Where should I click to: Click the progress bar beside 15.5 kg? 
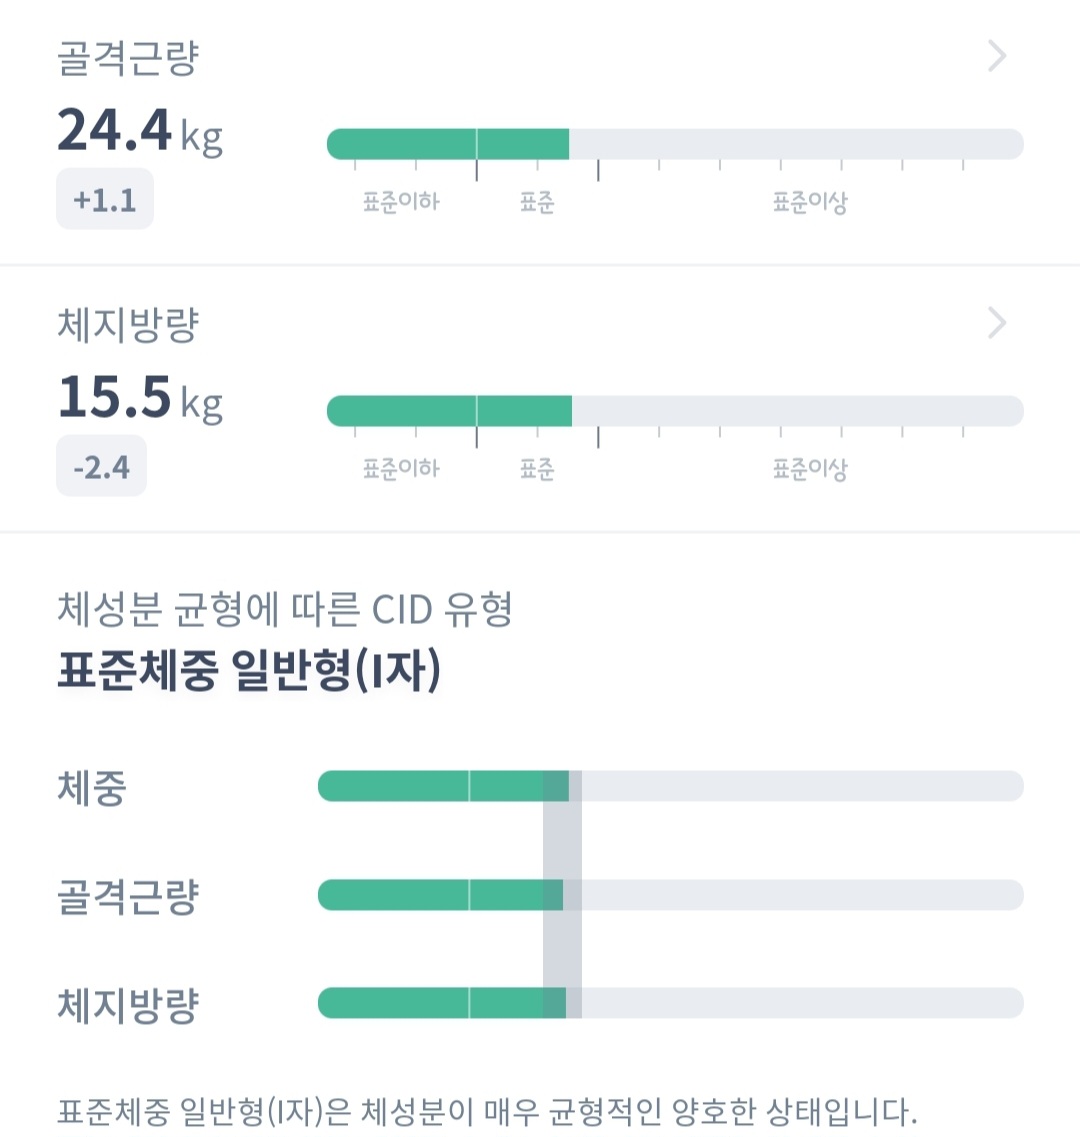[x=675, y=411]
